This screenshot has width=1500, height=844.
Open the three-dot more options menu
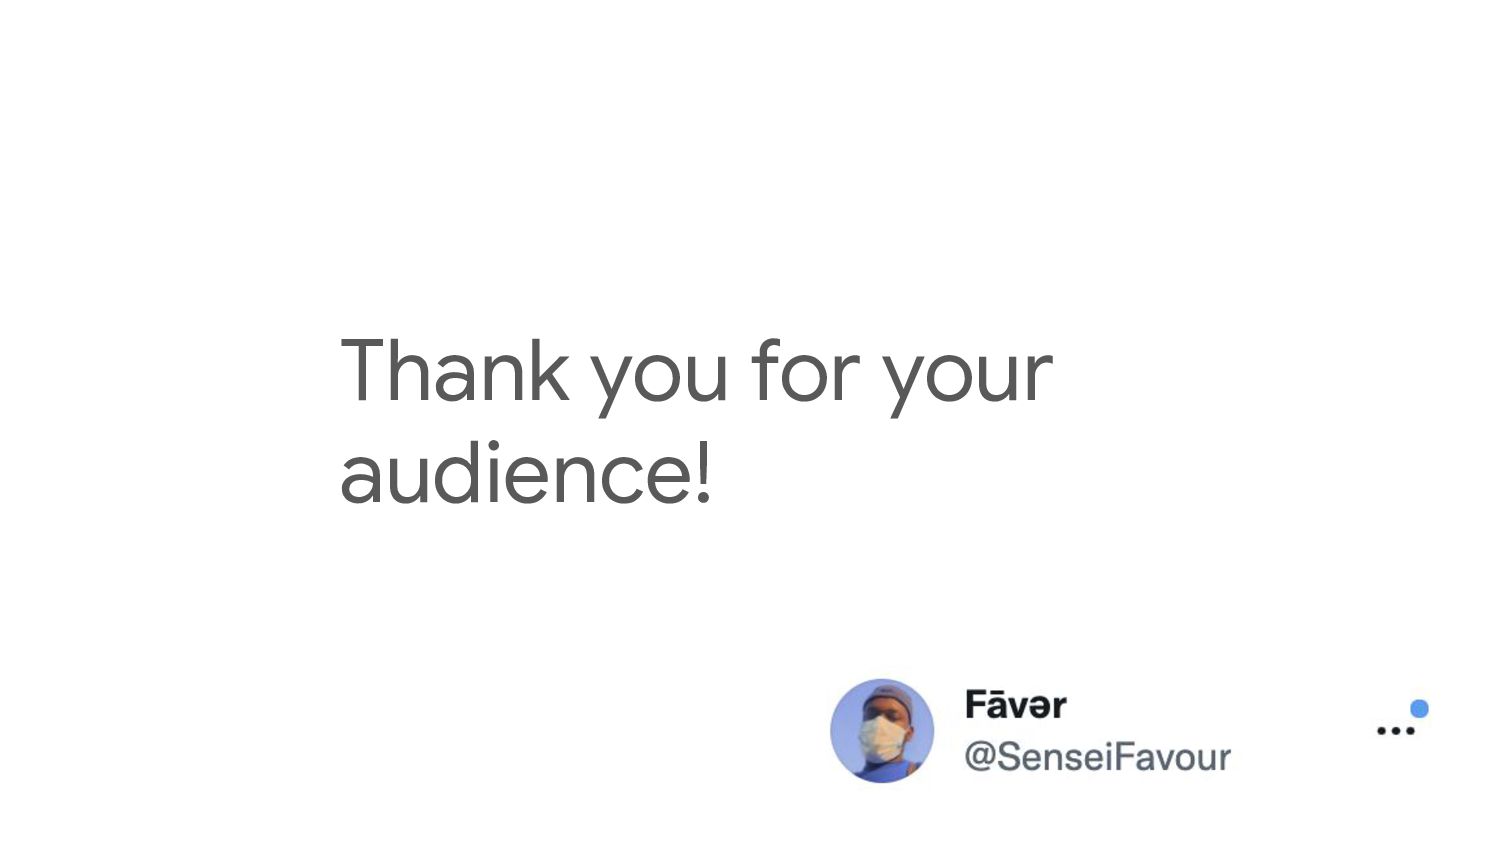click(1395, 731)
